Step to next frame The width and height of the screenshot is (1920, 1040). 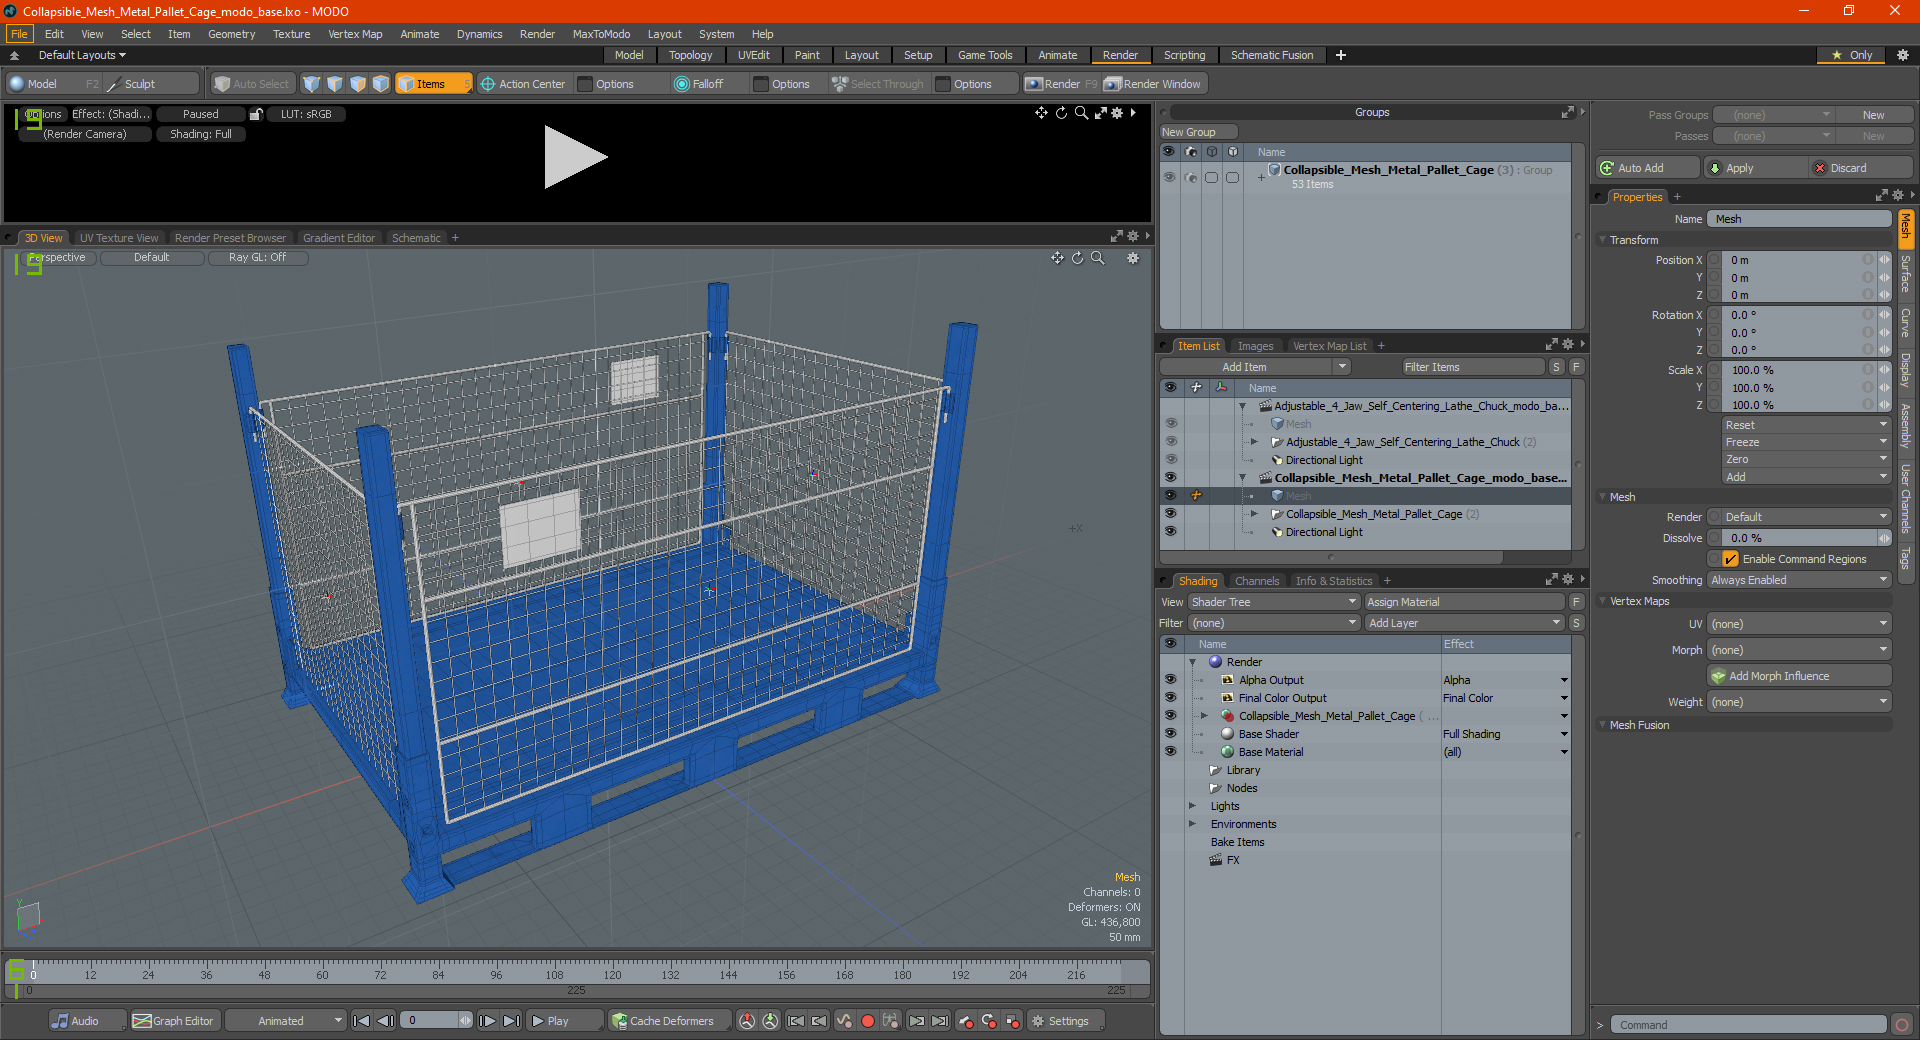[487, 1021]
